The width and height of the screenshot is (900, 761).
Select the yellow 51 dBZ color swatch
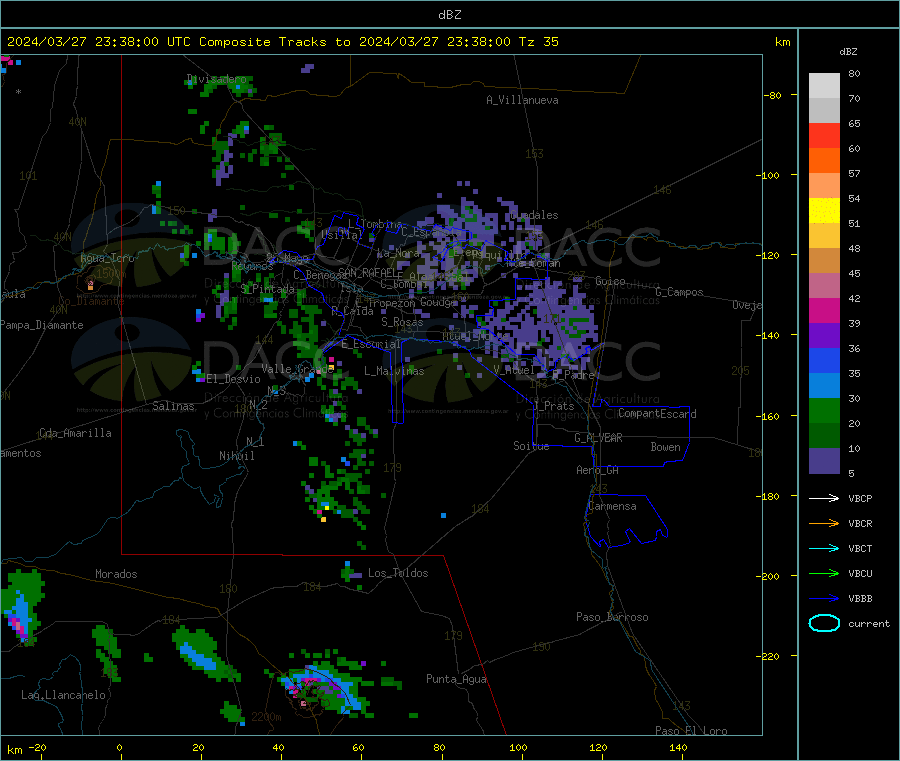[824, 211]
